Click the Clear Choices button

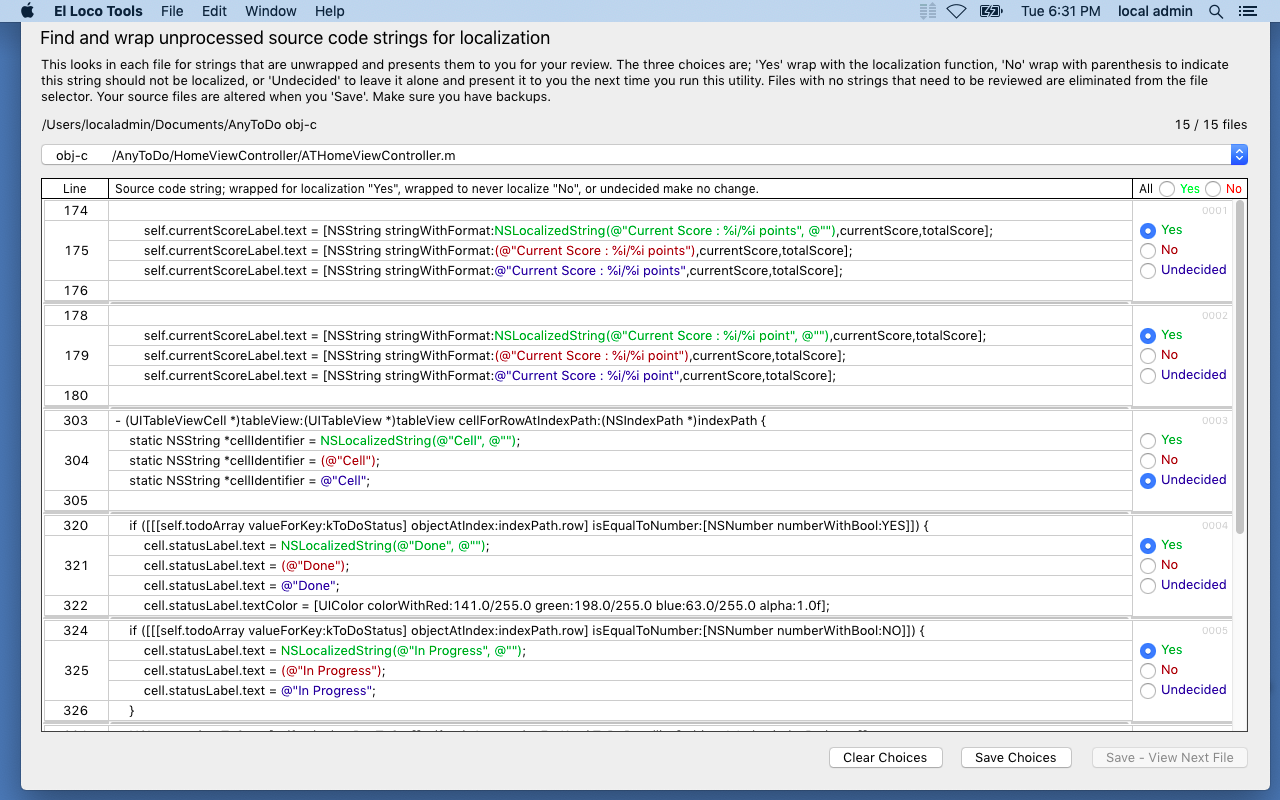coord(885,757)
